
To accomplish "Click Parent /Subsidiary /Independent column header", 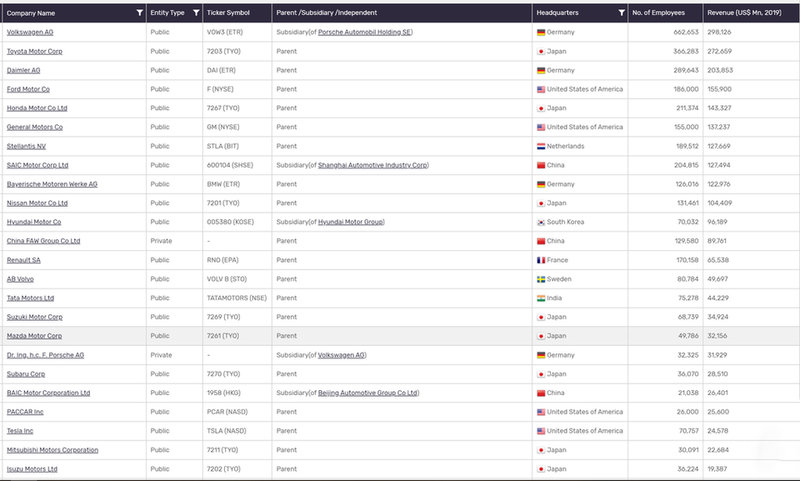I will point(327,13).
